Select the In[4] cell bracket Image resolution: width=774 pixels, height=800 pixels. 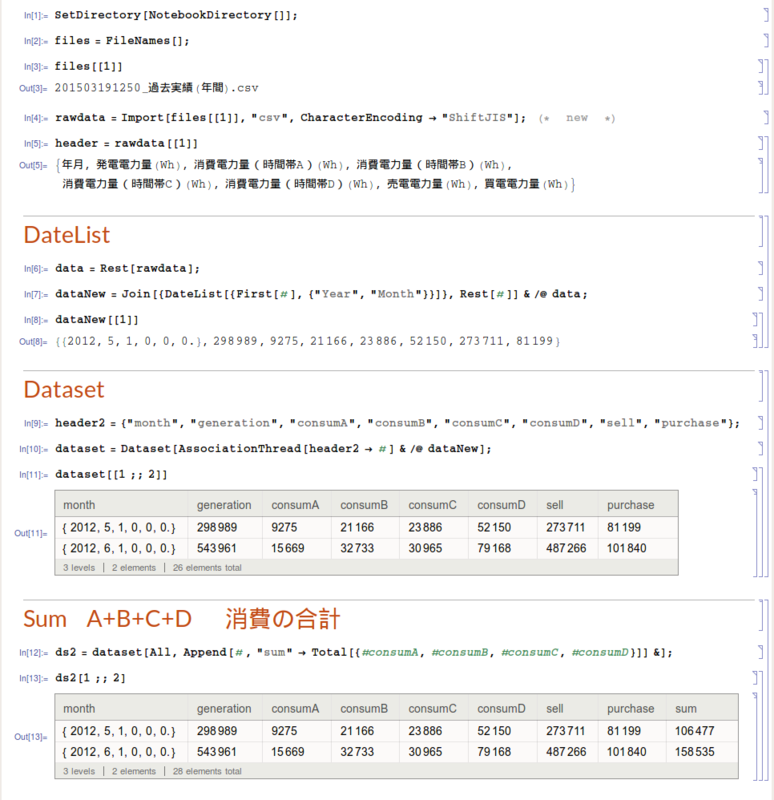[765, 117]
